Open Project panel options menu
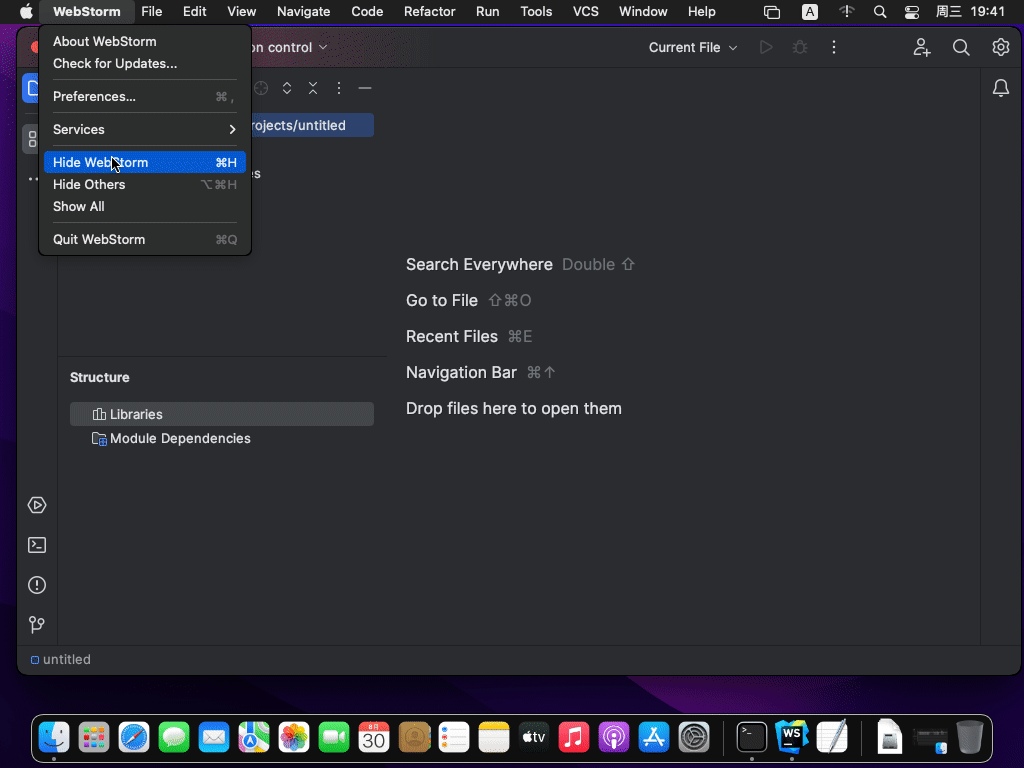The image size is (1024, 768). [x=339, y=88]
